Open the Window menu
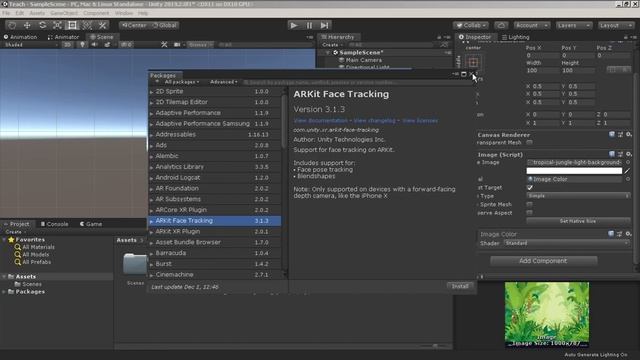 (124, 13)
